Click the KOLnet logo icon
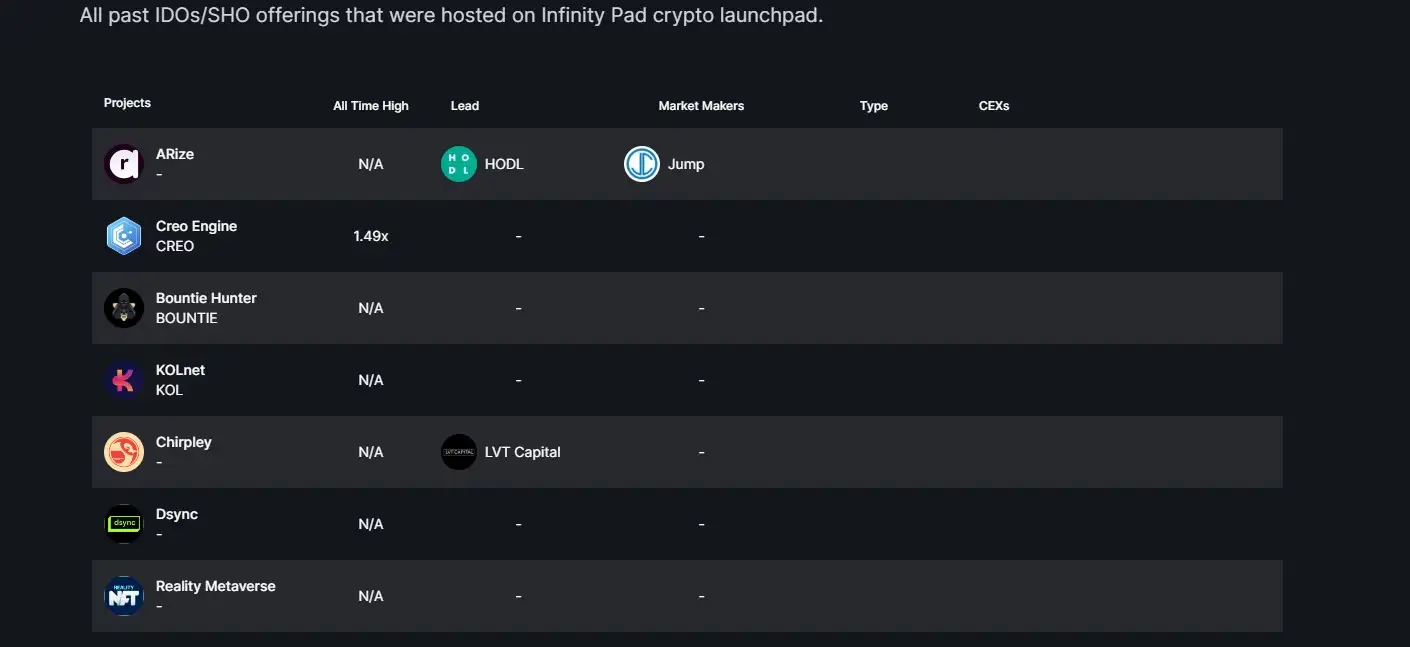Screen dimensions: 1410x647 [x=124, y=380]
